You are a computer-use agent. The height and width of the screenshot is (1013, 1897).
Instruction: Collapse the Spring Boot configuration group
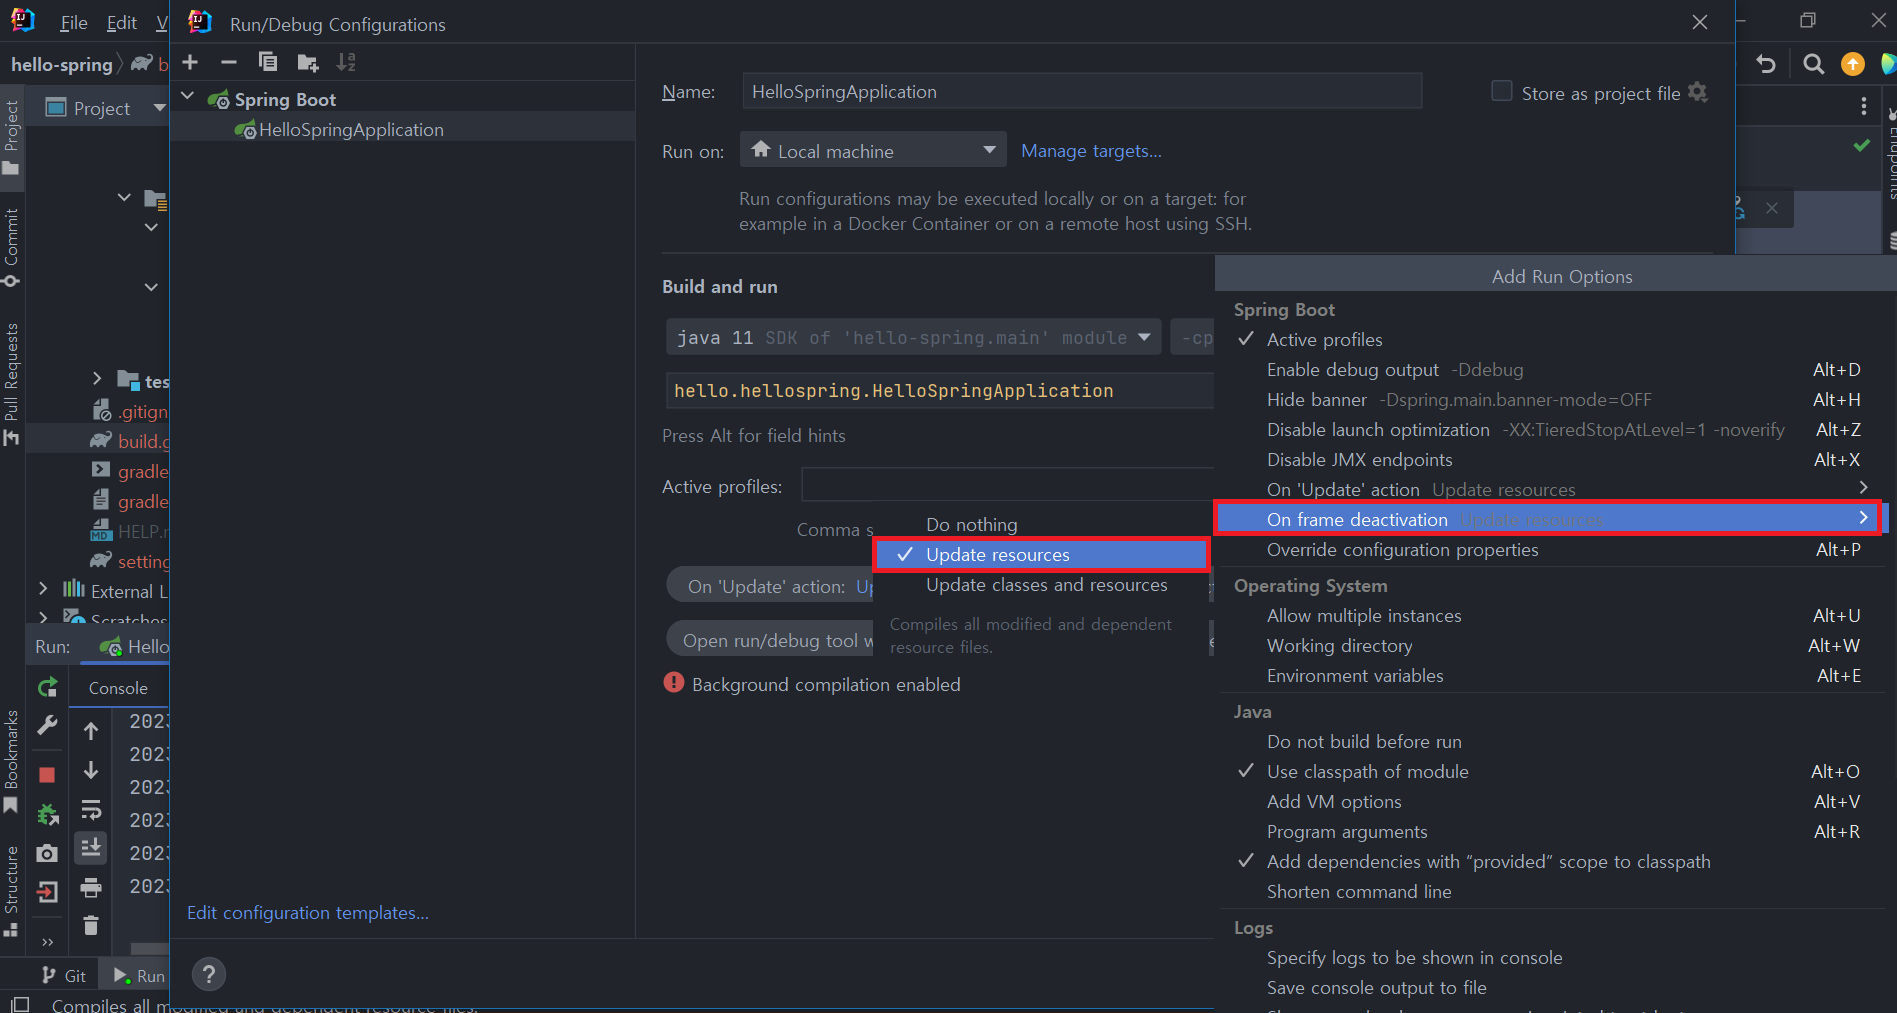[x=188, y=97]
